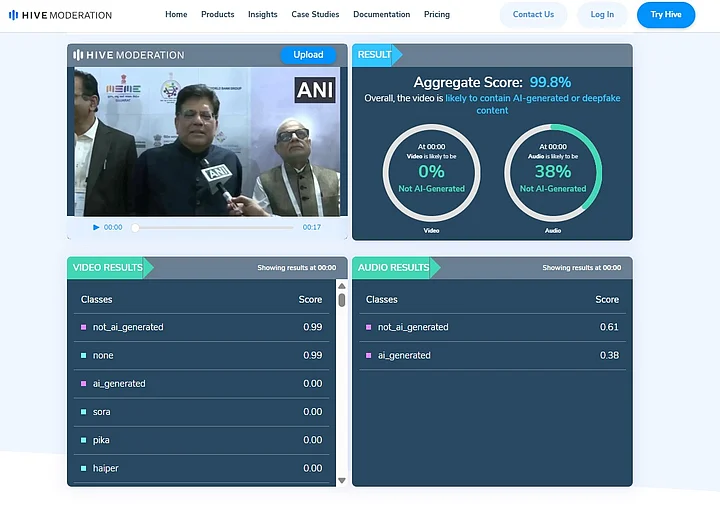Viewport: 720px width, 526px height.
Task: Click the Hive Moderation logo
Action: [x=60, y=15]
